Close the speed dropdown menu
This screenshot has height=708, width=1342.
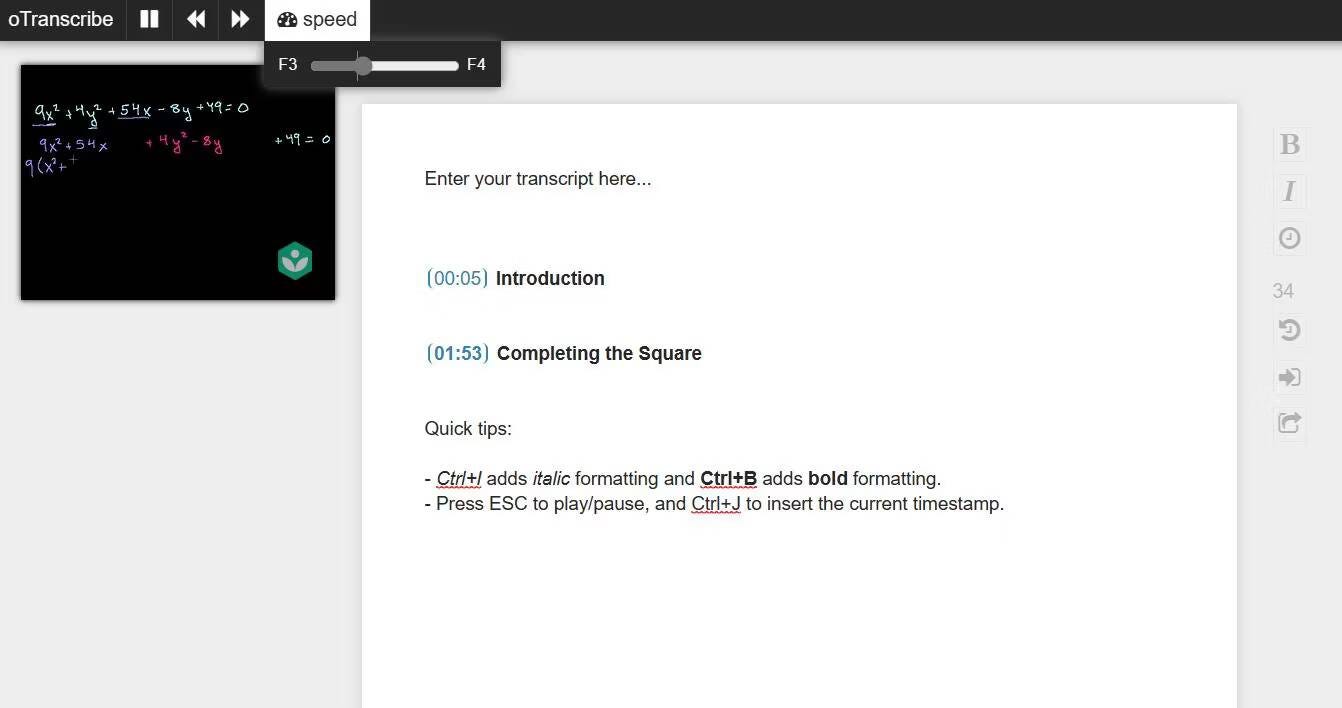(x=317, y=20)
